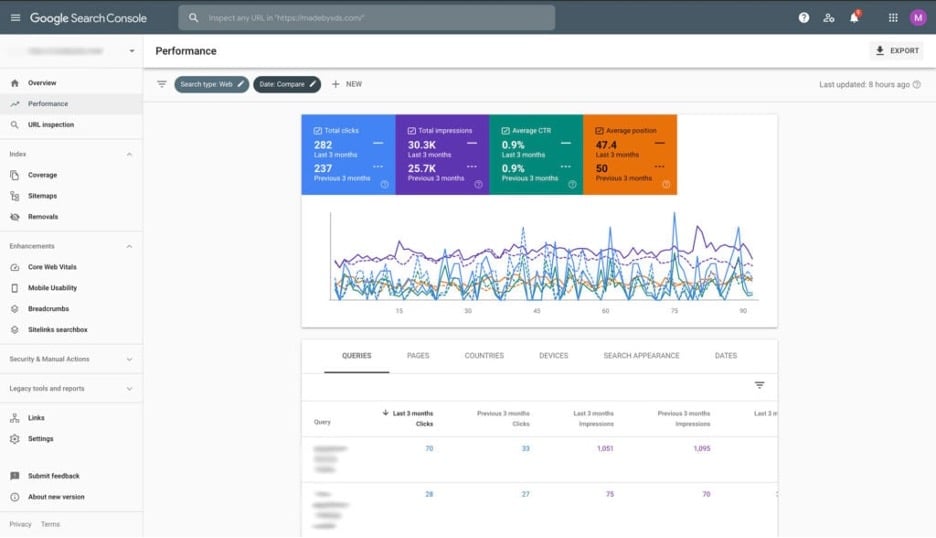Click the 1,095 previous impressions value
This screenshot has height=538, width=936.
point(702,448)
